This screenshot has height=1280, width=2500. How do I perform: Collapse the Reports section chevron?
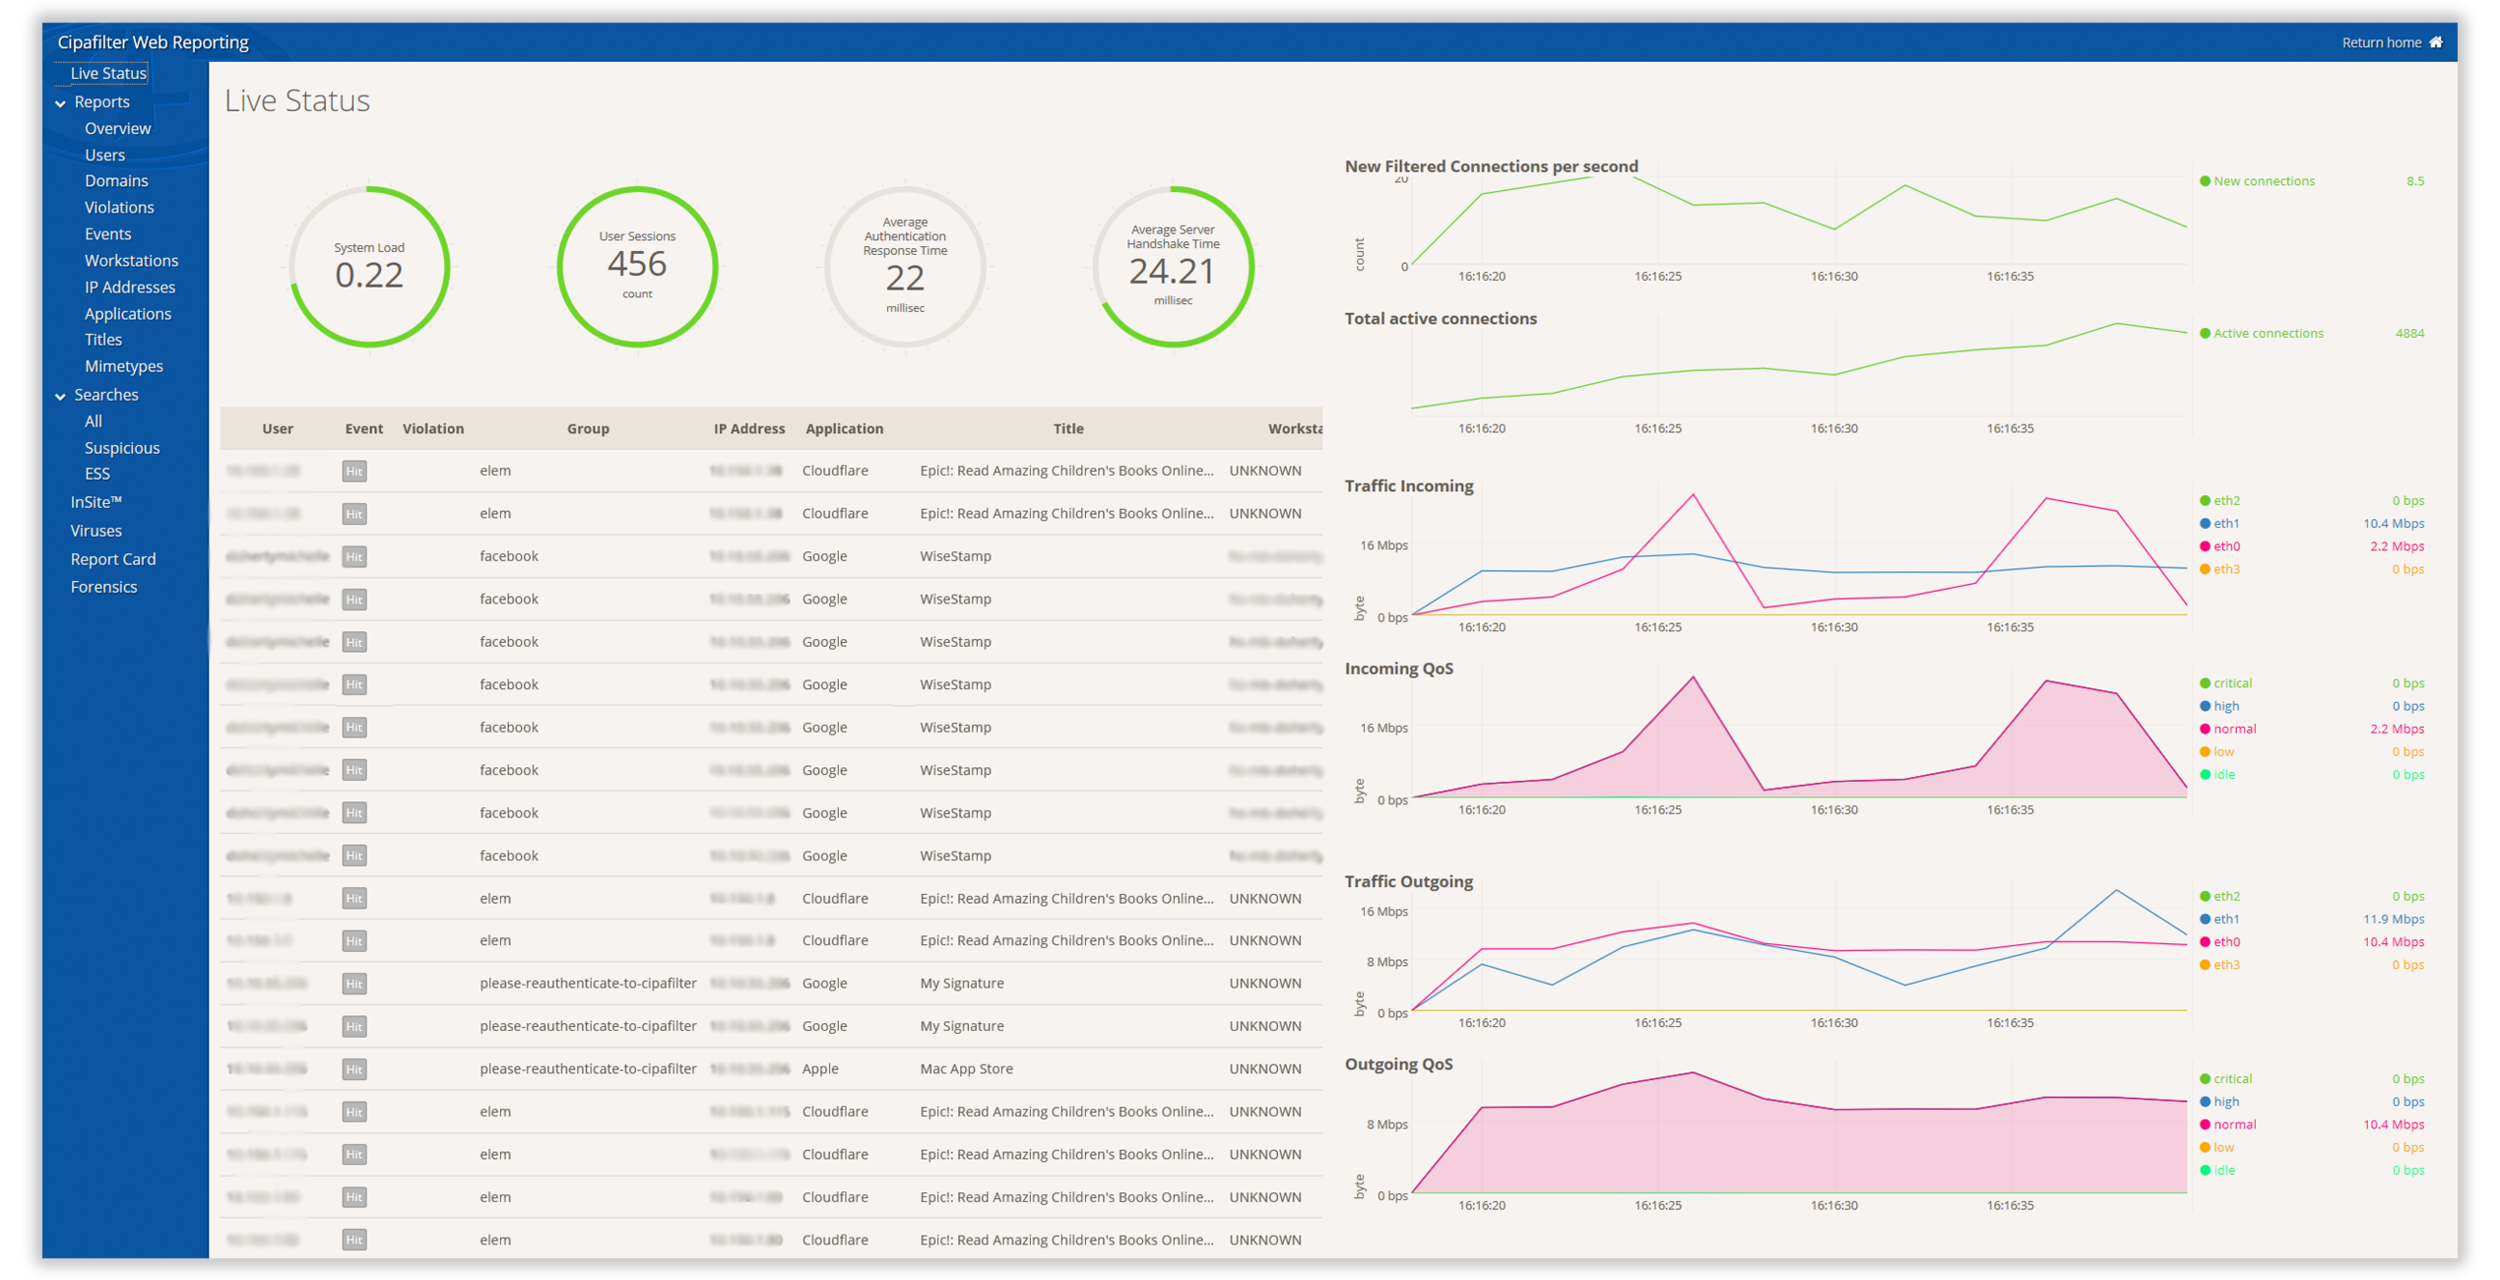coord(61,103)
